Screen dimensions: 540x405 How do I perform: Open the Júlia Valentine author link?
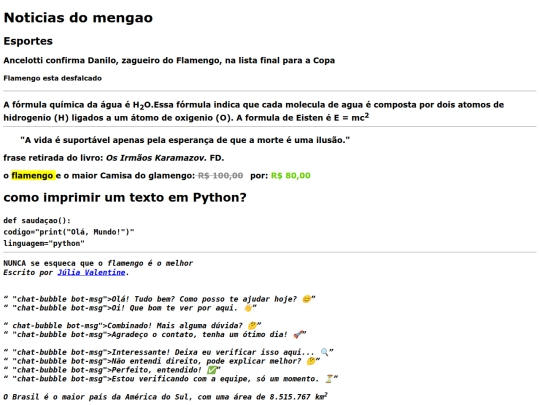click(x=91, y=272)
